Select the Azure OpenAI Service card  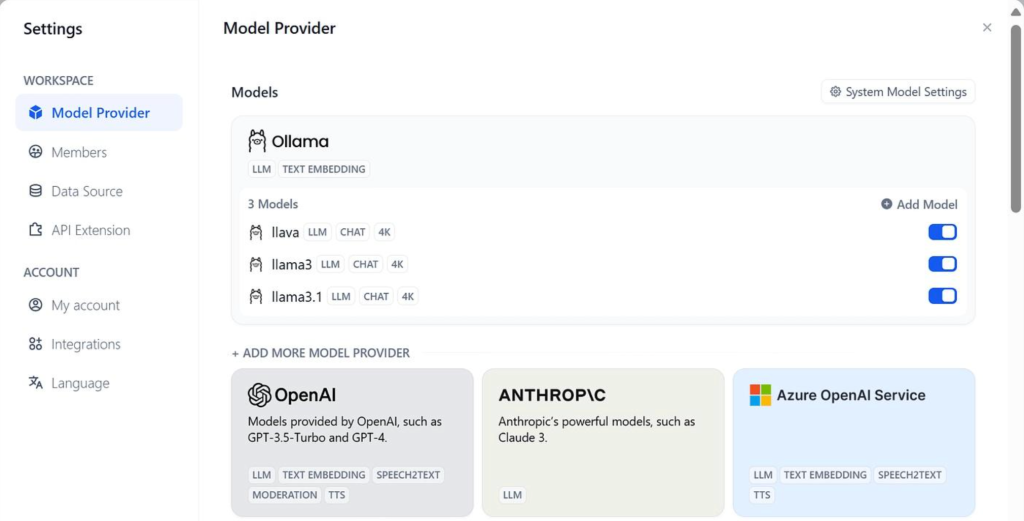point(854,442)
